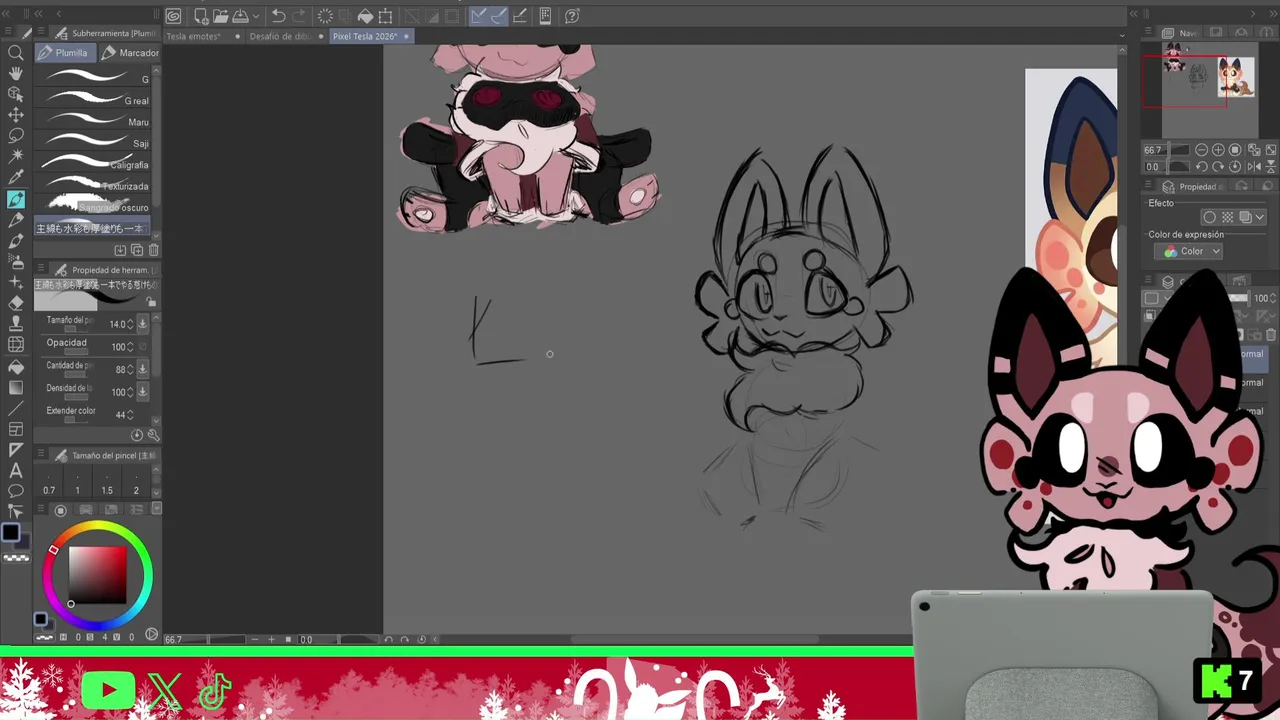Select the Operation object tool
The width and height of the screenshot is (1280, 720).
pos(16,94)
